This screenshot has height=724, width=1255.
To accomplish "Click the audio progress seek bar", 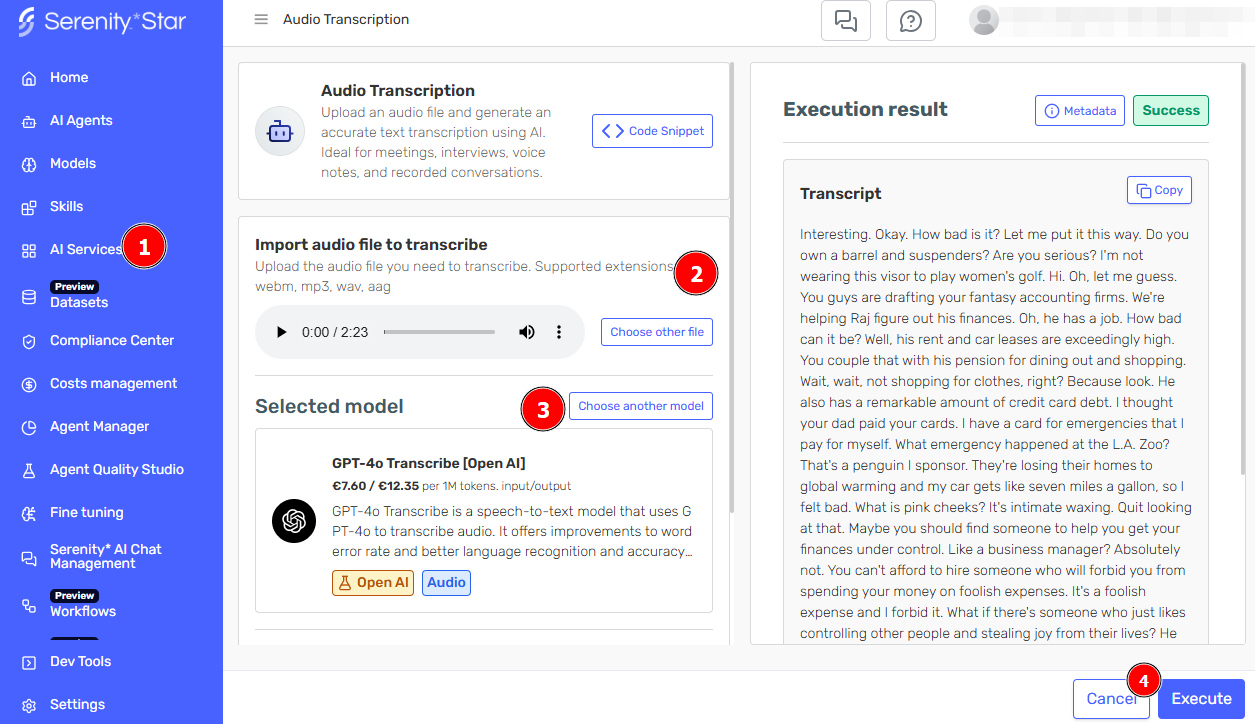I will 439,332.
